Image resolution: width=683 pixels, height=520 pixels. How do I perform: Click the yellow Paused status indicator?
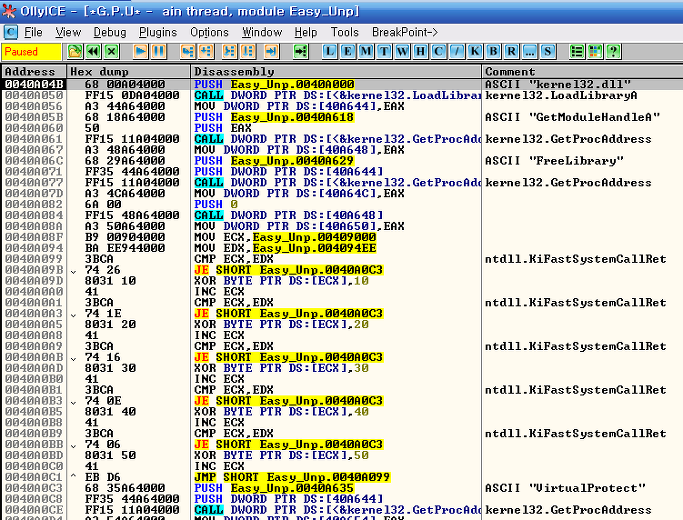tap(31, 52)
